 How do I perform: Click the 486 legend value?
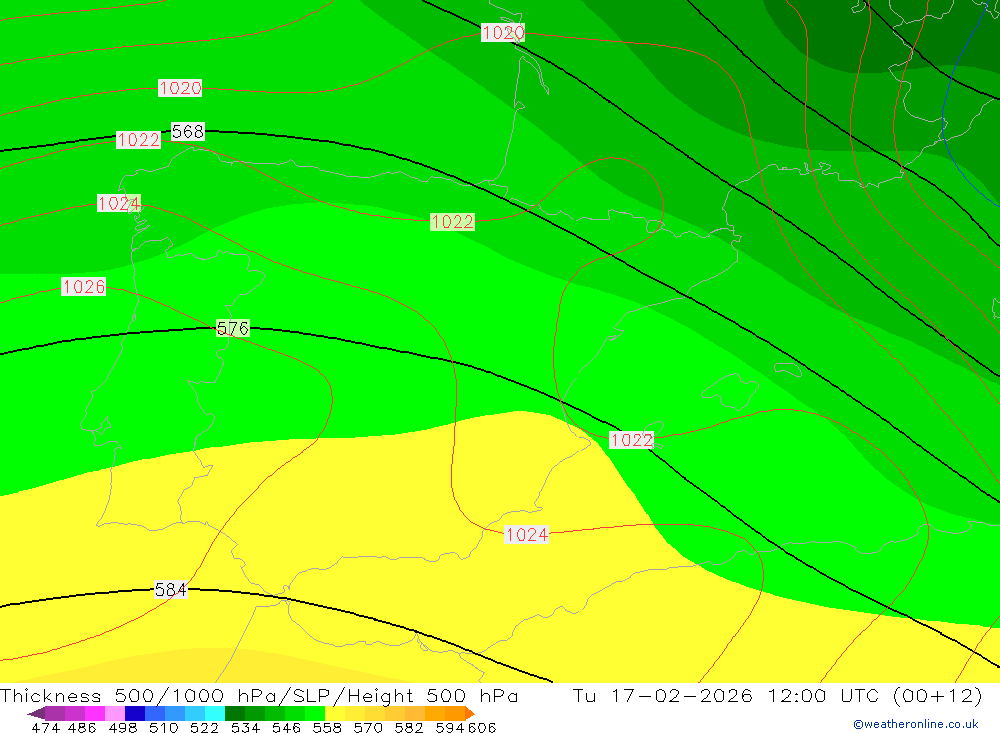pos(82,727)
